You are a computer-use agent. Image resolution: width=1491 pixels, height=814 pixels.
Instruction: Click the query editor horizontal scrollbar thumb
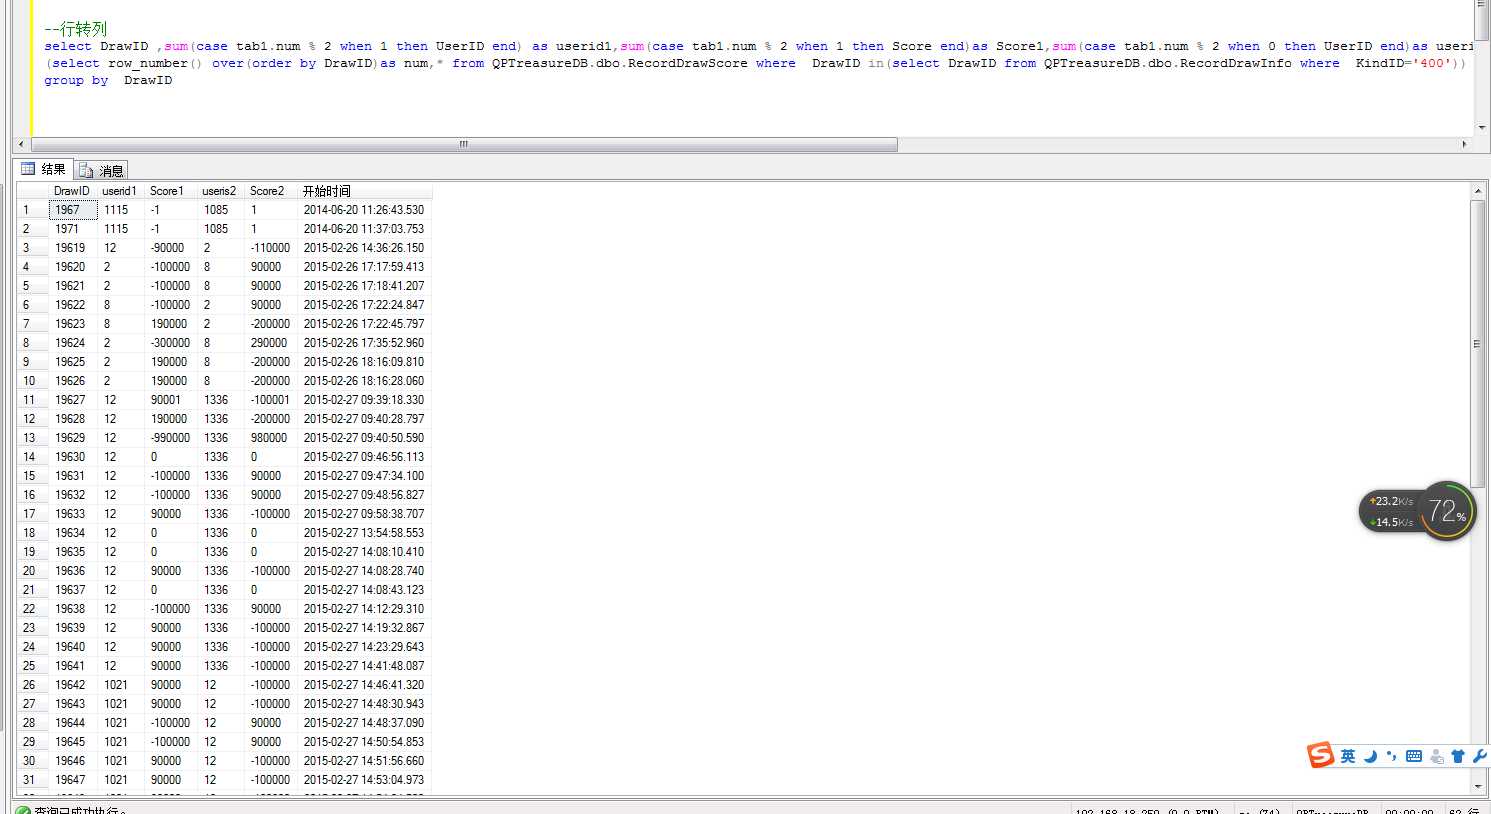pos(463,144)
